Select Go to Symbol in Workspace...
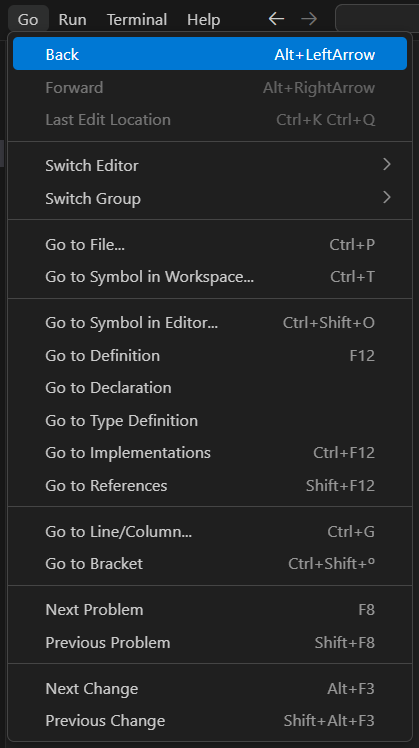 [x=210, y=277]
